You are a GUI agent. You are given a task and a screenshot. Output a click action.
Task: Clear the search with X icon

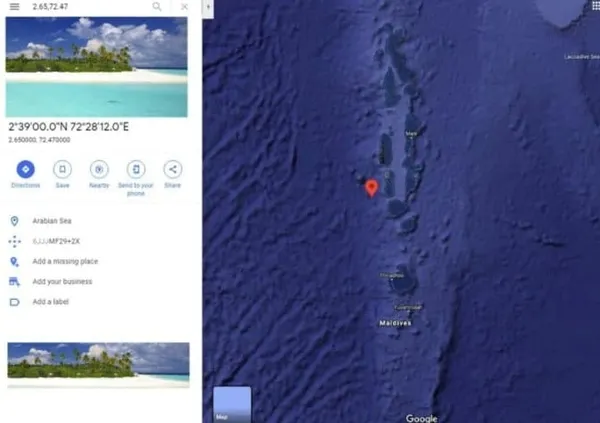click(184, 7)
